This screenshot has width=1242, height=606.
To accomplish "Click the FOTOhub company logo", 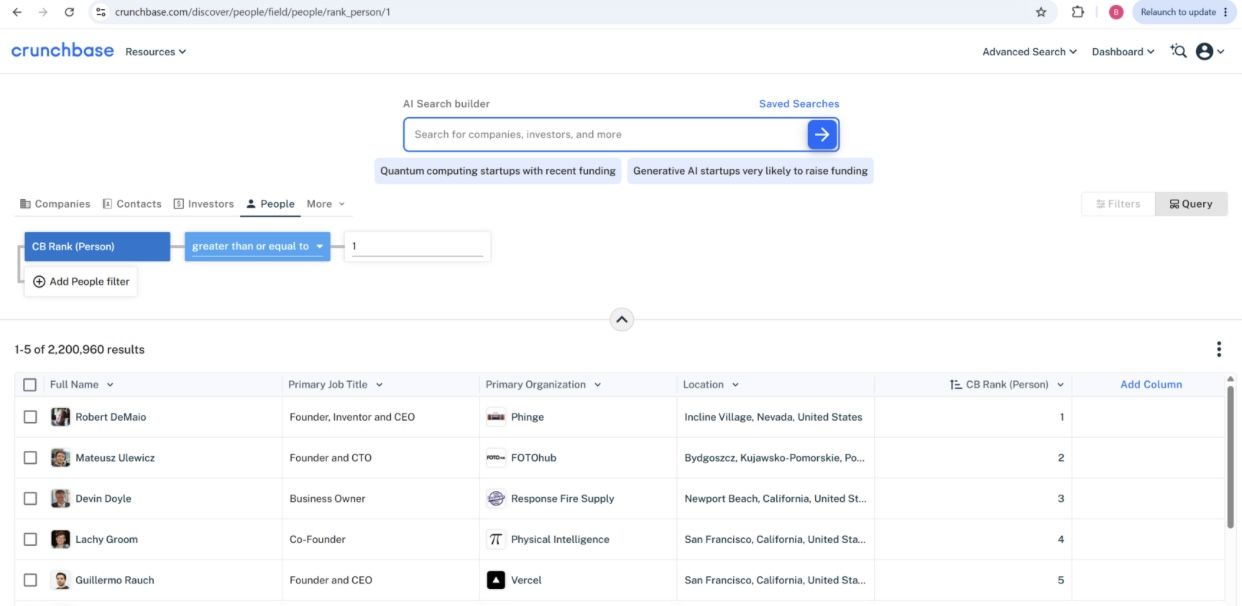I will [496, 458].
